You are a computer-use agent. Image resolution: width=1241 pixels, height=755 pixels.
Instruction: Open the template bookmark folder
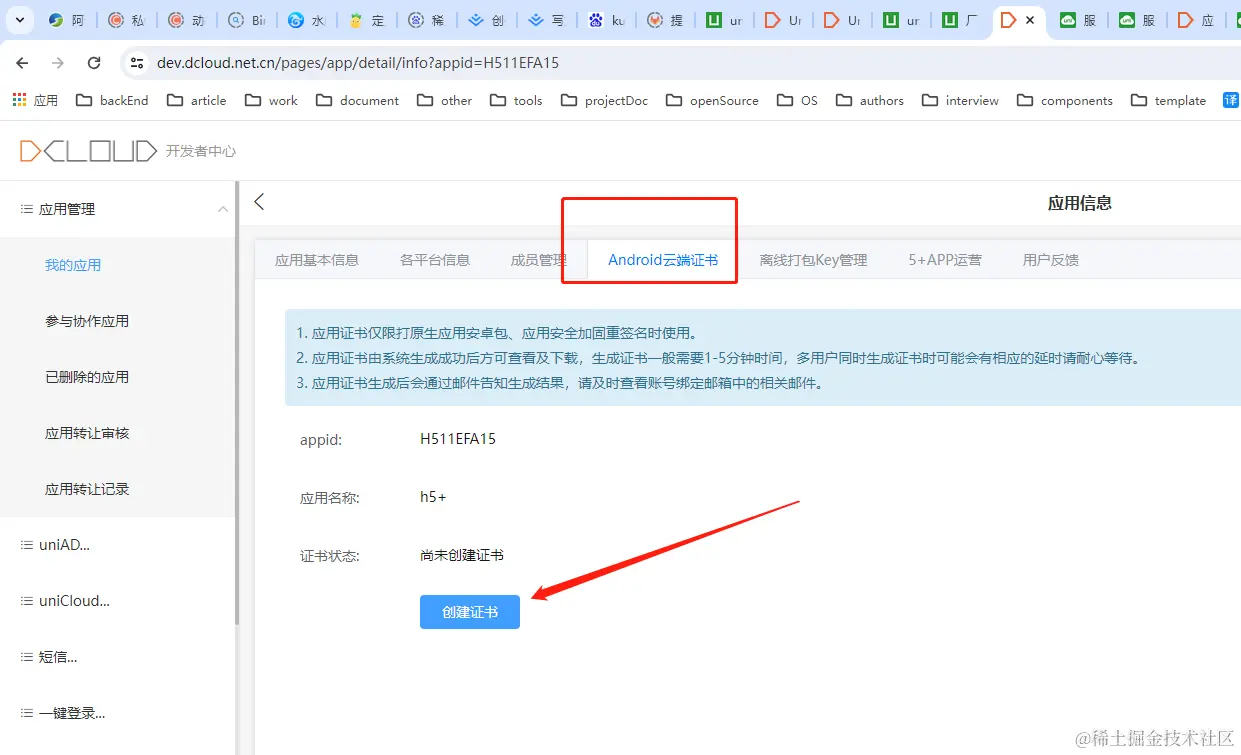coord(1168,100)
